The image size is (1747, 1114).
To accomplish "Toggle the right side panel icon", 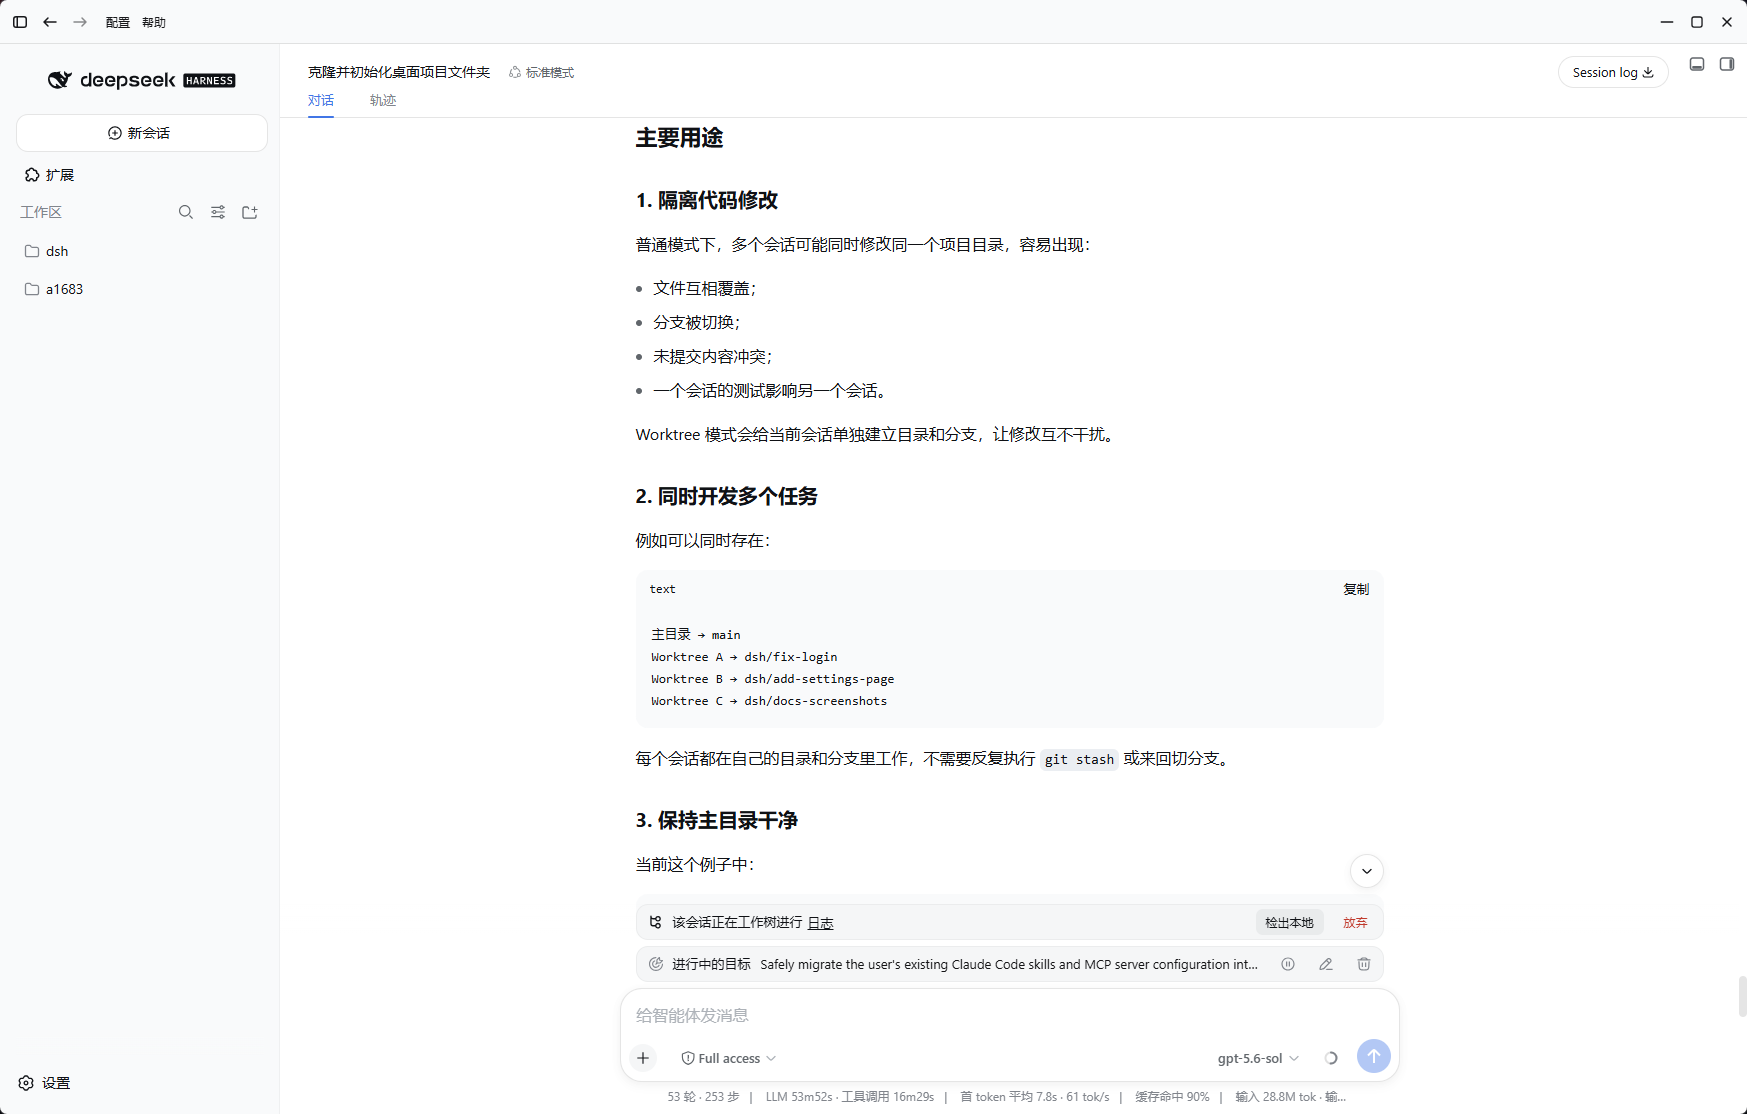I will point(1727,64).
